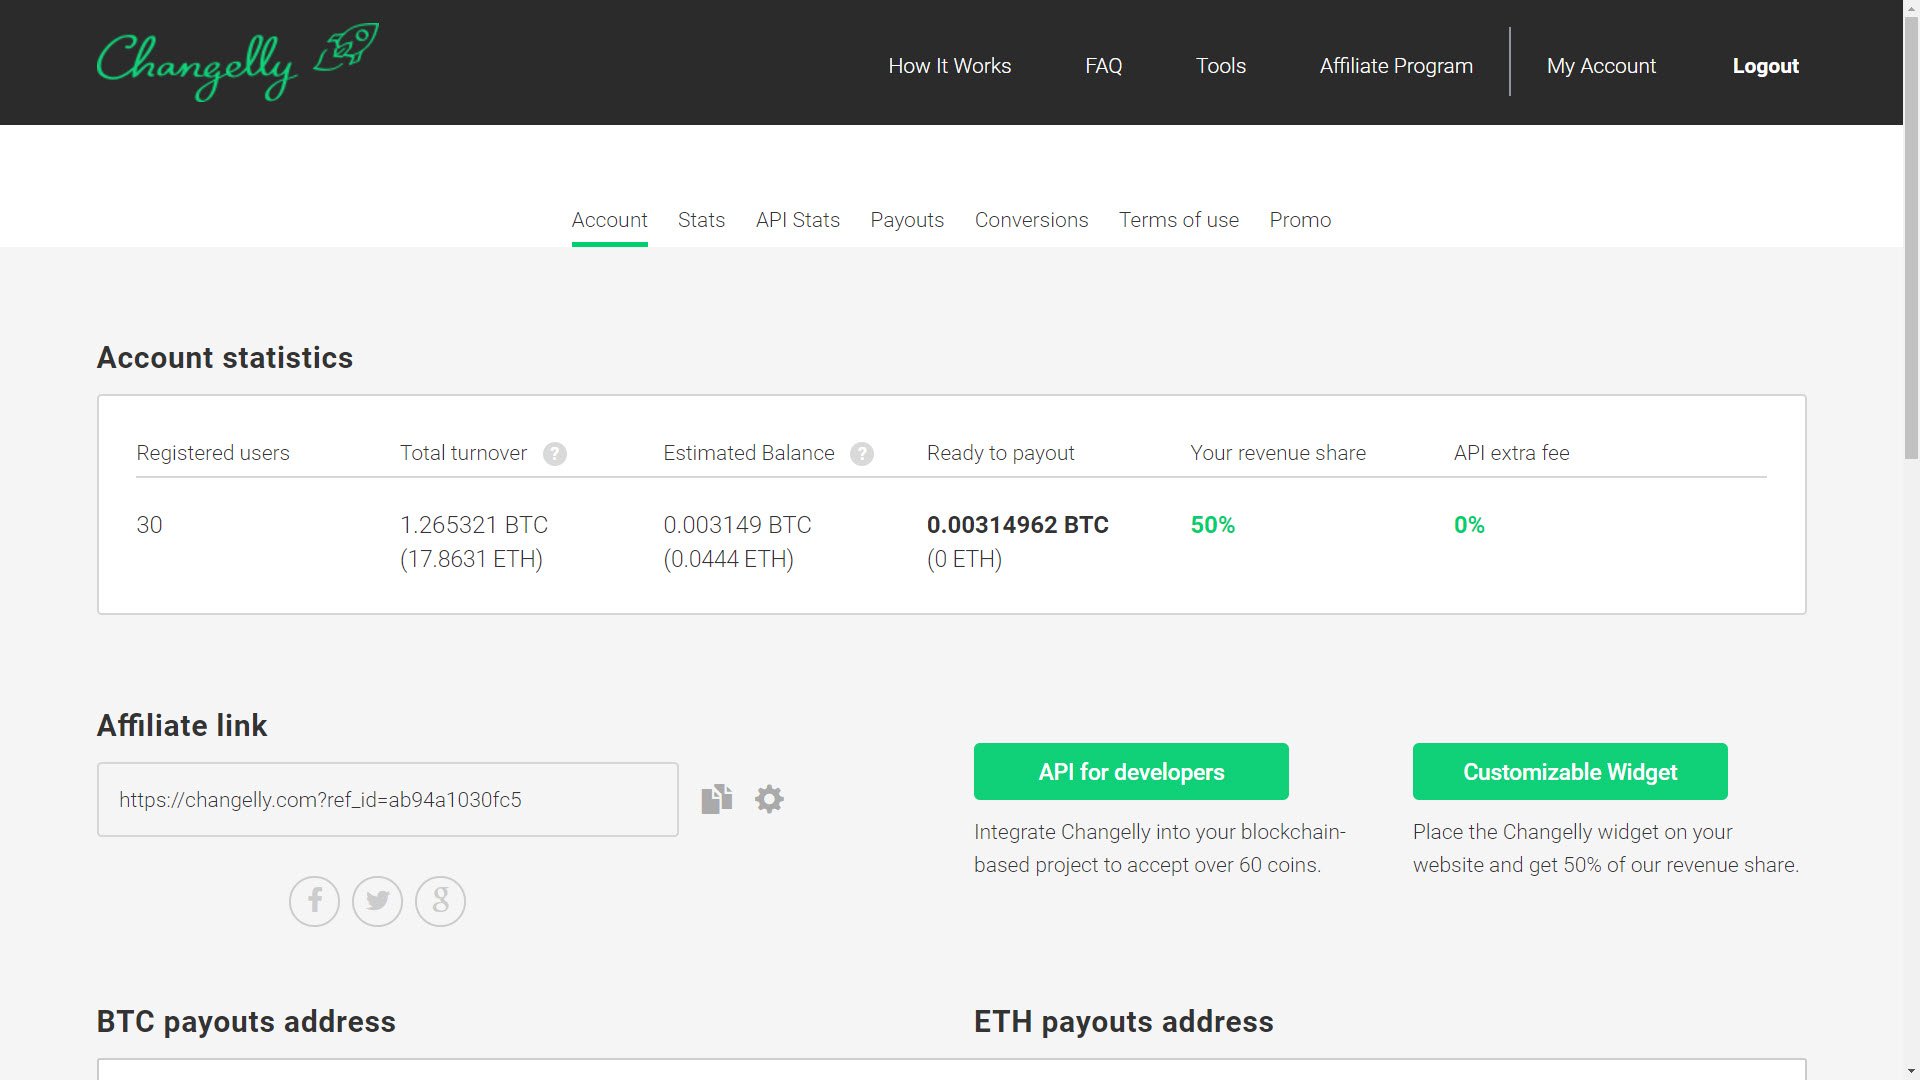
Task: Select the affiliate link input field
Action: [x=388, y=799]
